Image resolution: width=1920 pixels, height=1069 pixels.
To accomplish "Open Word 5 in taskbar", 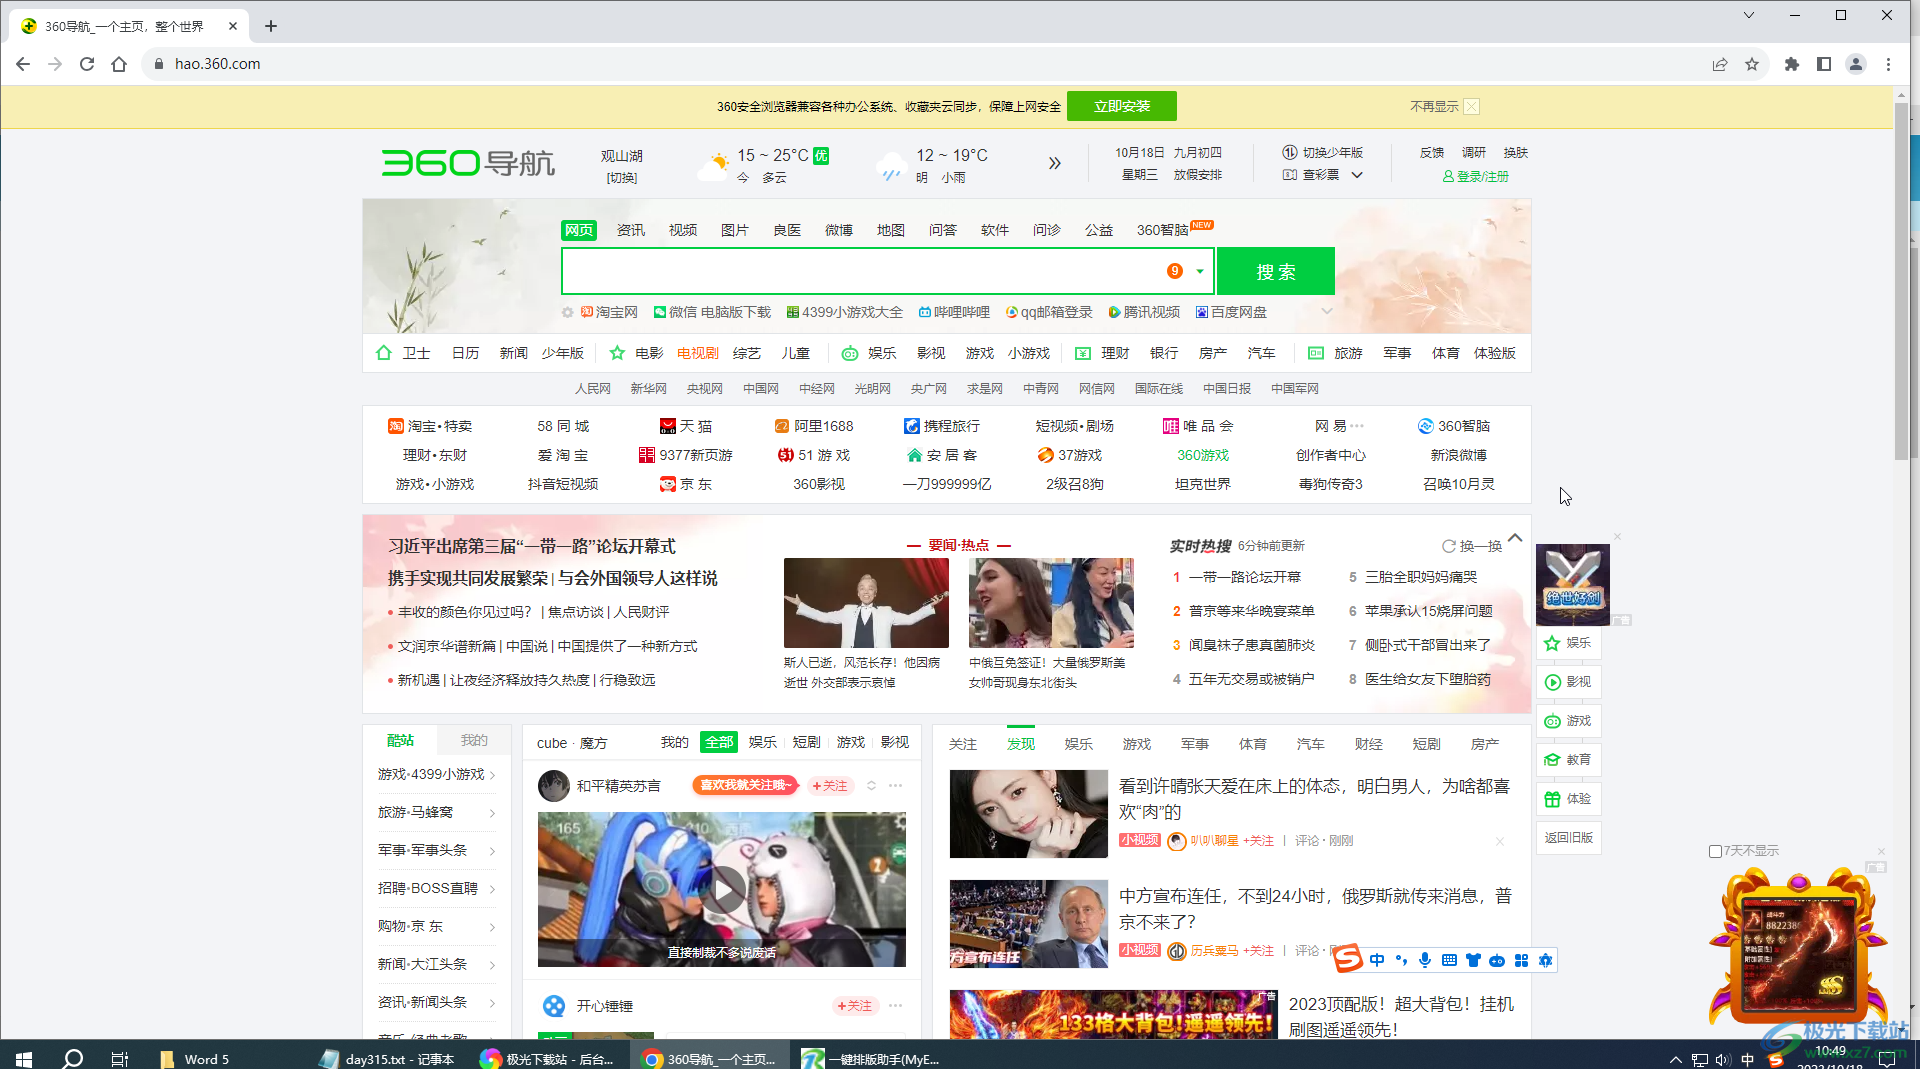I will click(x=195, y=1059).
